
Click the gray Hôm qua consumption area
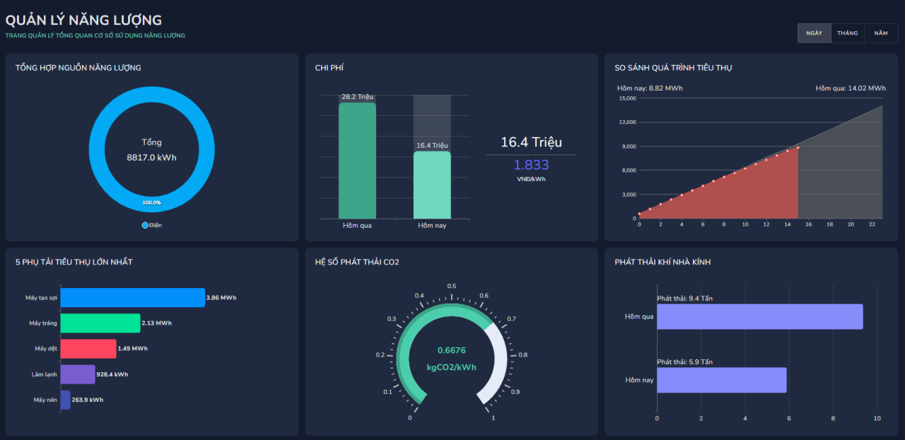coord(850,170)
